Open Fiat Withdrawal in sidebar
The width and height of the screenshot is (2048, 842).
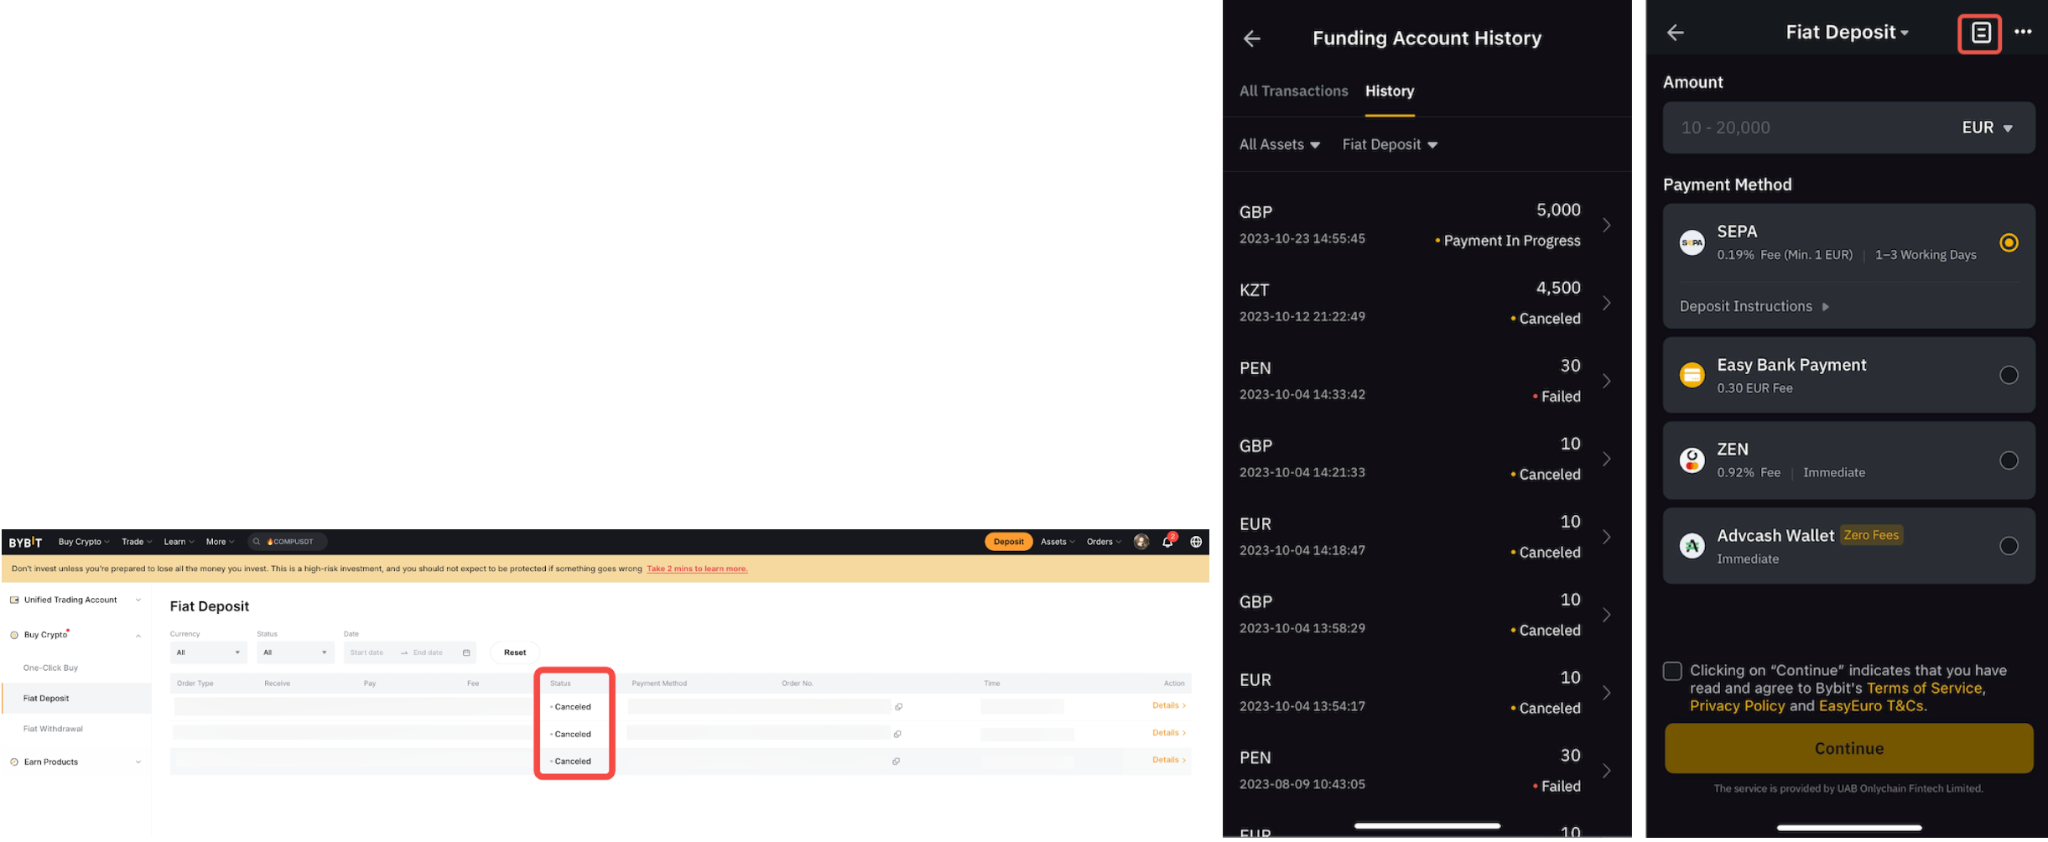point(53,729)
